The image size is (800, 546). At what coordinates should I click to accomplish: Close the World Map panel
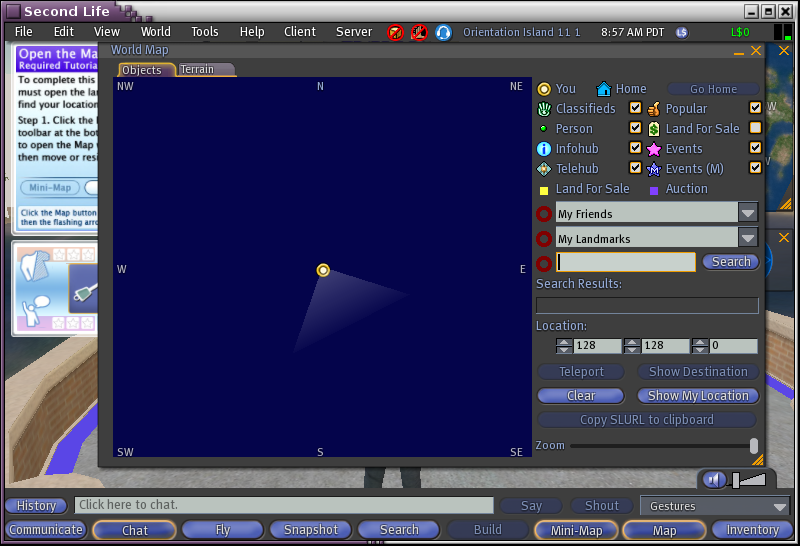[x=756, y=51]
